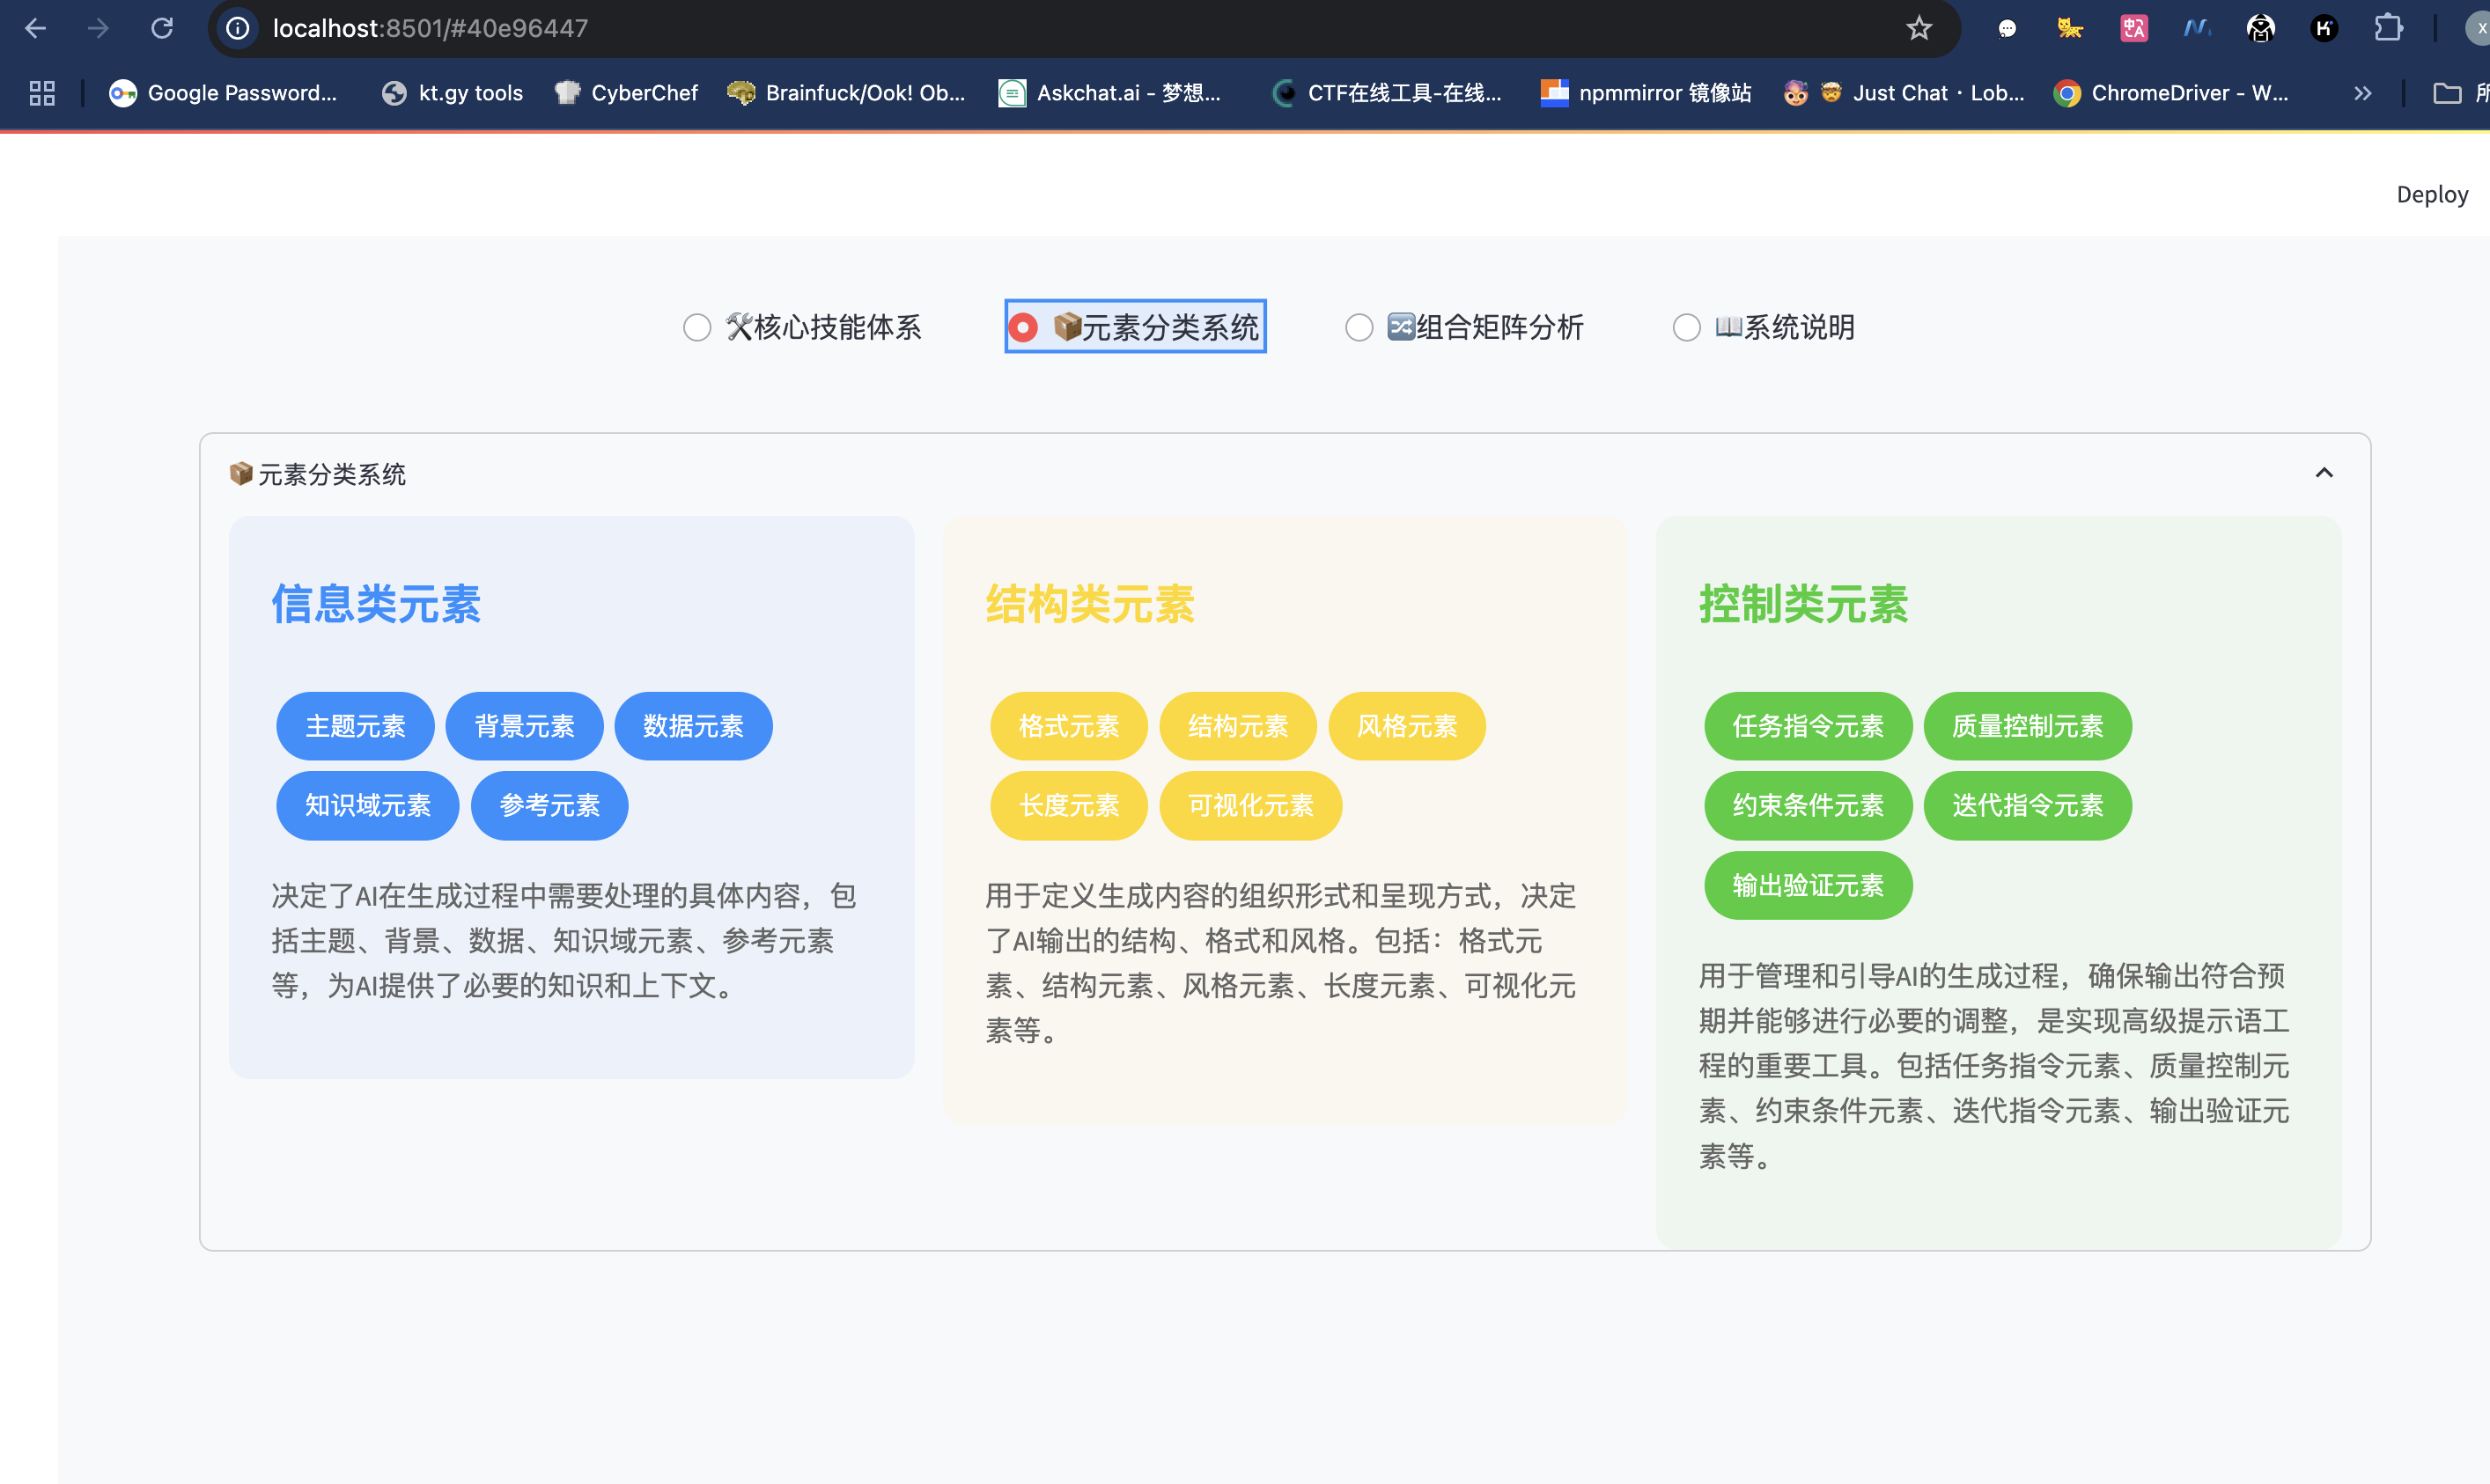Open ChromeDriver bookmark
The height and width of the screenshot is (1484, 2490).
(2171, 93)
